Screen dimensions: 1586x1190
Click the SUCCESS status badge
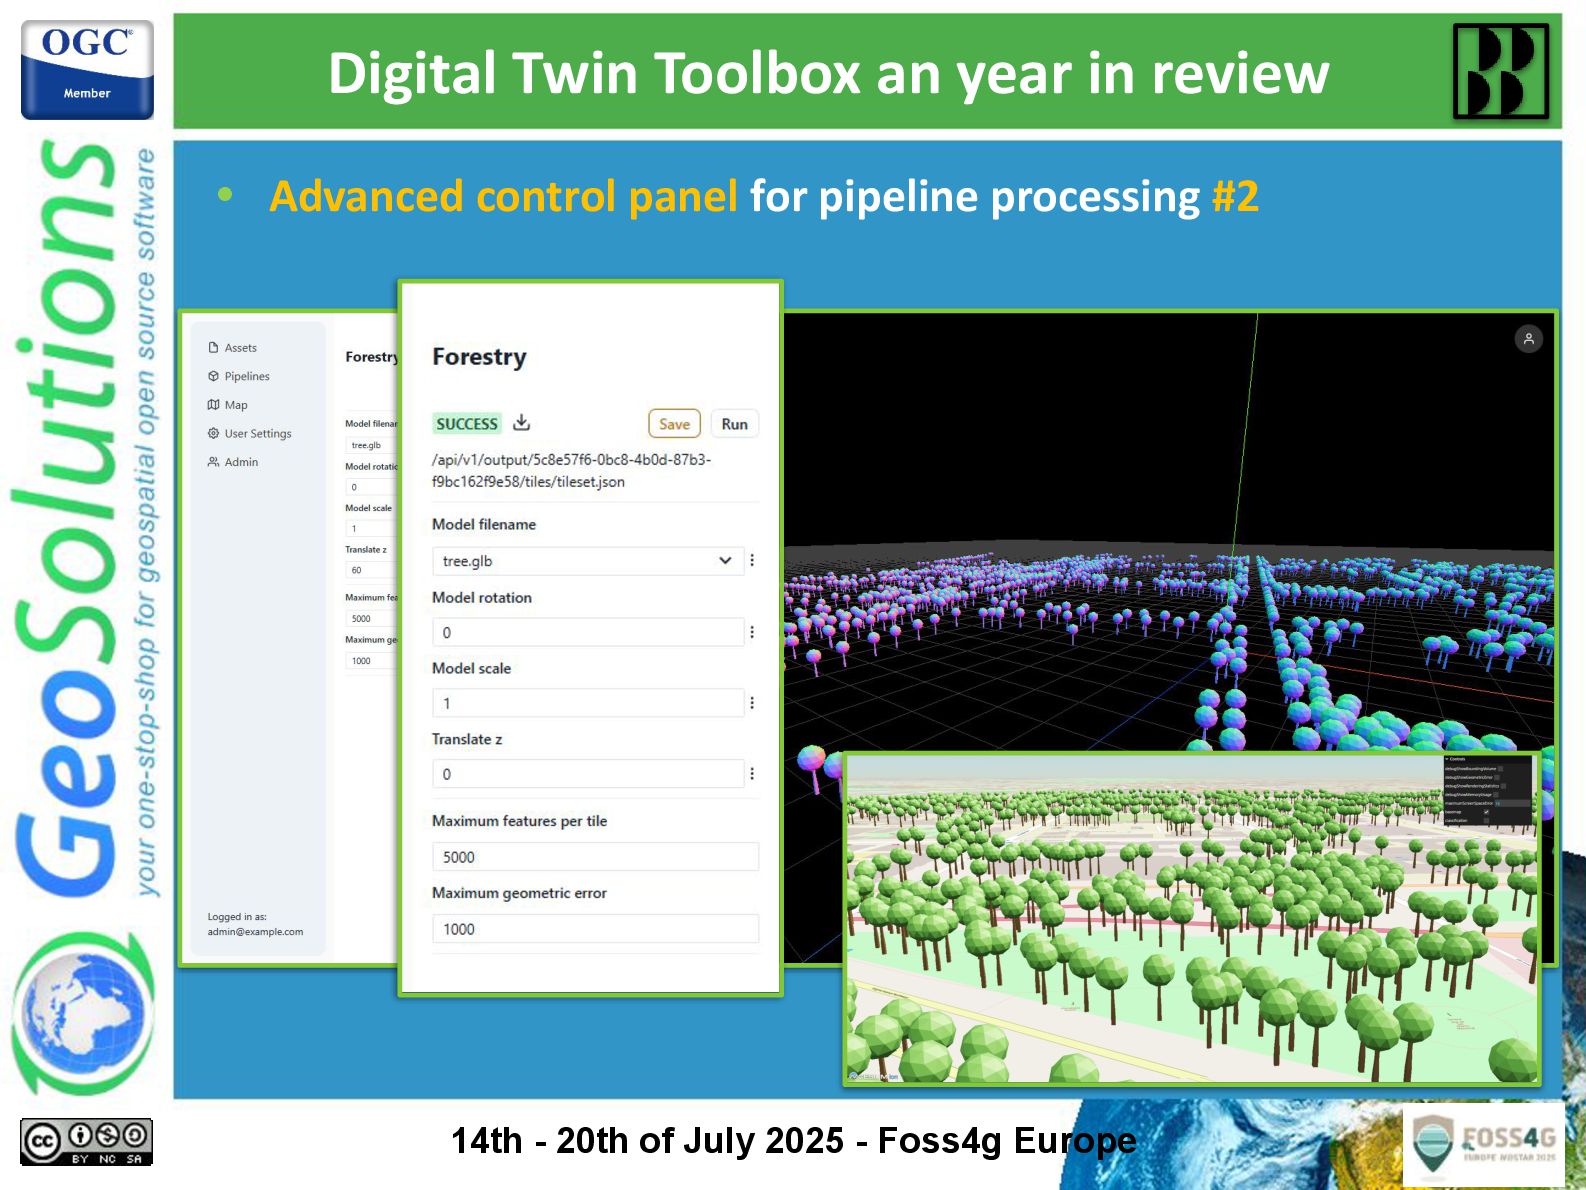pyautogui.click(x=467, y=424)
